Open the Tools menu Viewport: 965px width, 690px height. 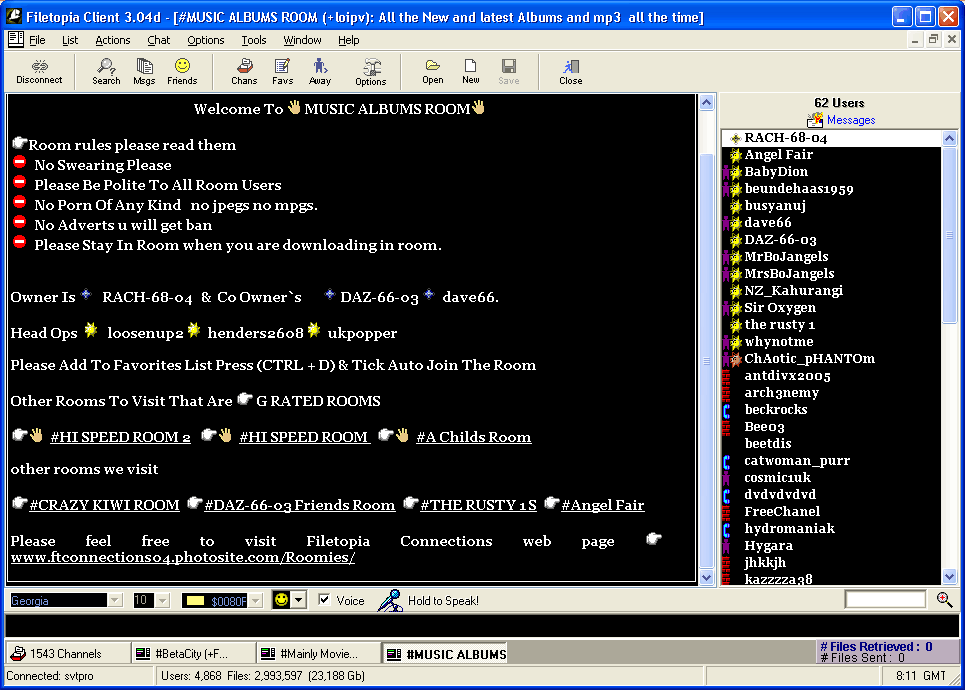(254, 40)
